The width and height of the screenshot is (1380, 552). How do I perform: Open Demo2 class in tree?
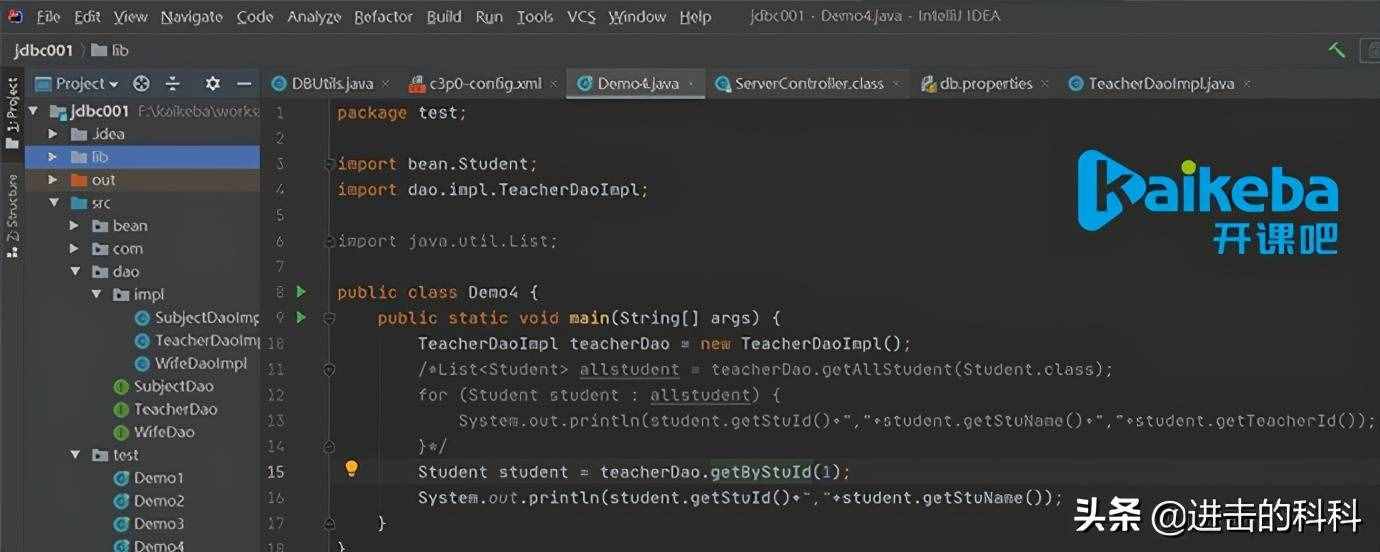click(x=149, y=501)
